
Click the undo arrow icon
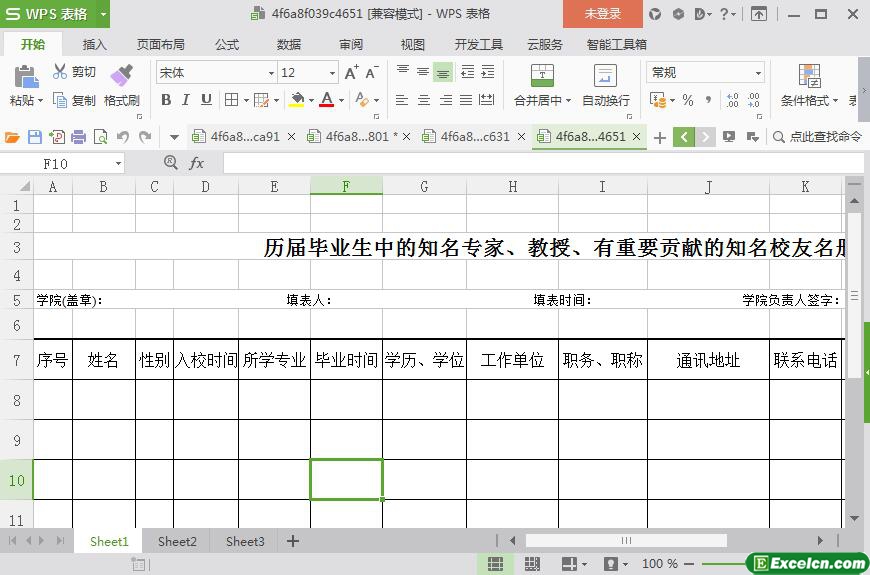pos(123,137)
